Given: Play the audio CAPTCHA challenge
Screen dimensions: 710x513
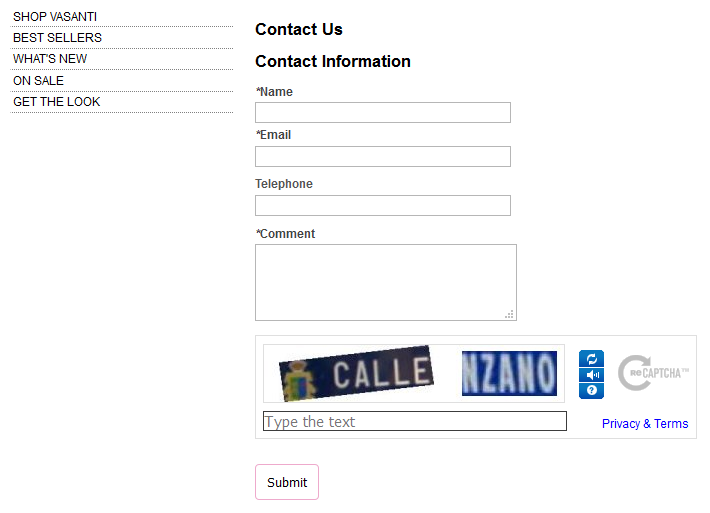Looking at the screenshot, I should pyautogui.click(x=591, y=375).
